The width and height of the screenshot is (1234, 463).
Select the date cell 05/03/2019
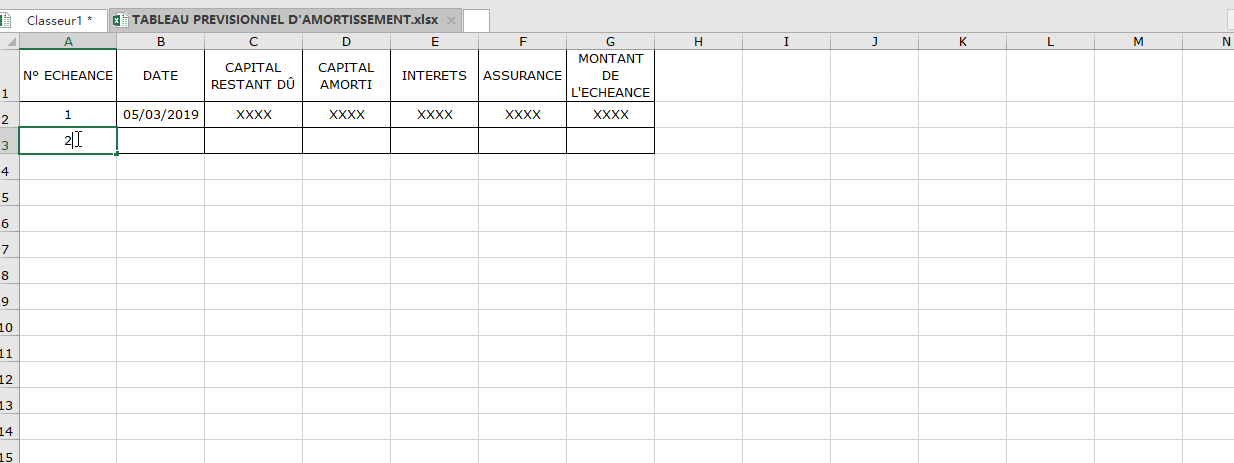[161, 115]
